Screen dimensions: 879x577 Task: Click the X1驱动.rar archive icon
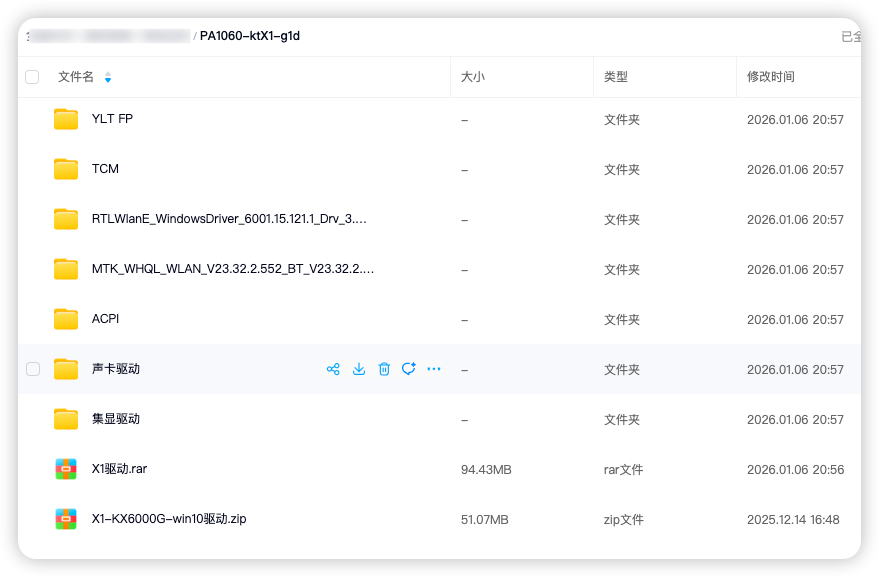coord(66,469)
